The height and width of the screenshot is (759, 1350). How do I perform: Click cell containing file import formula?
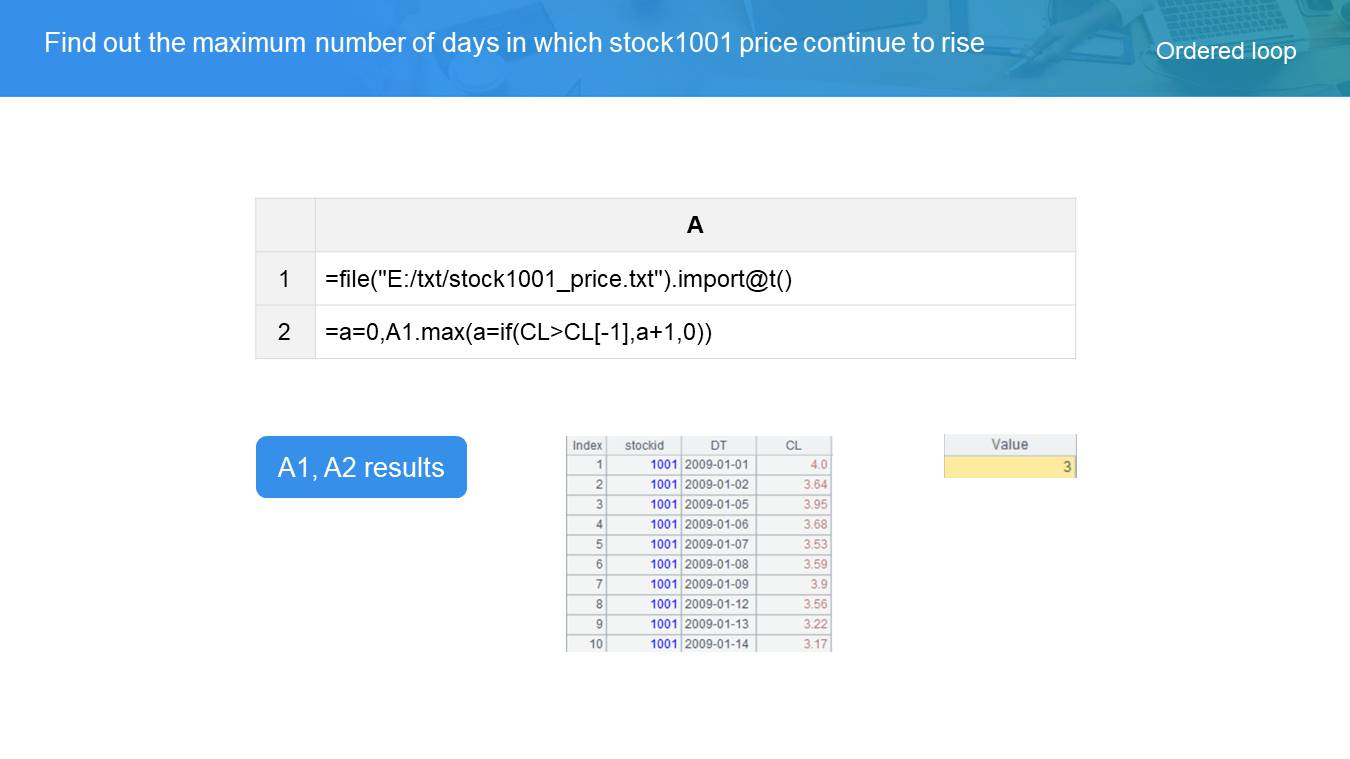695,279
